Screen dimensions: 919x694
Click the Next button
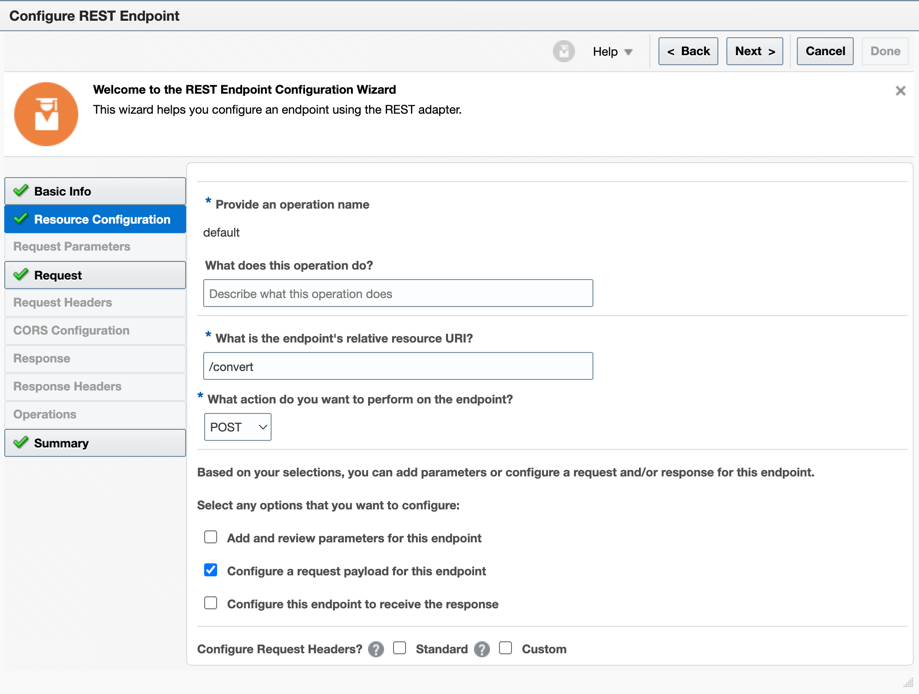point(754,51)
